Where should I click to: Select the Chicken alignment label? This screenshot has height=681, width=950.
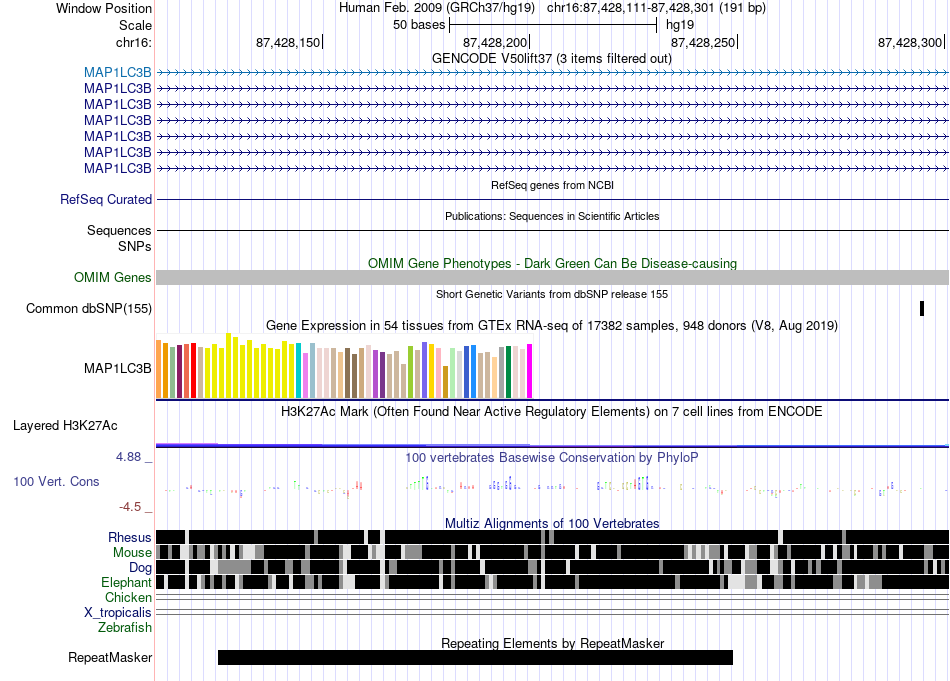point(128,597)
